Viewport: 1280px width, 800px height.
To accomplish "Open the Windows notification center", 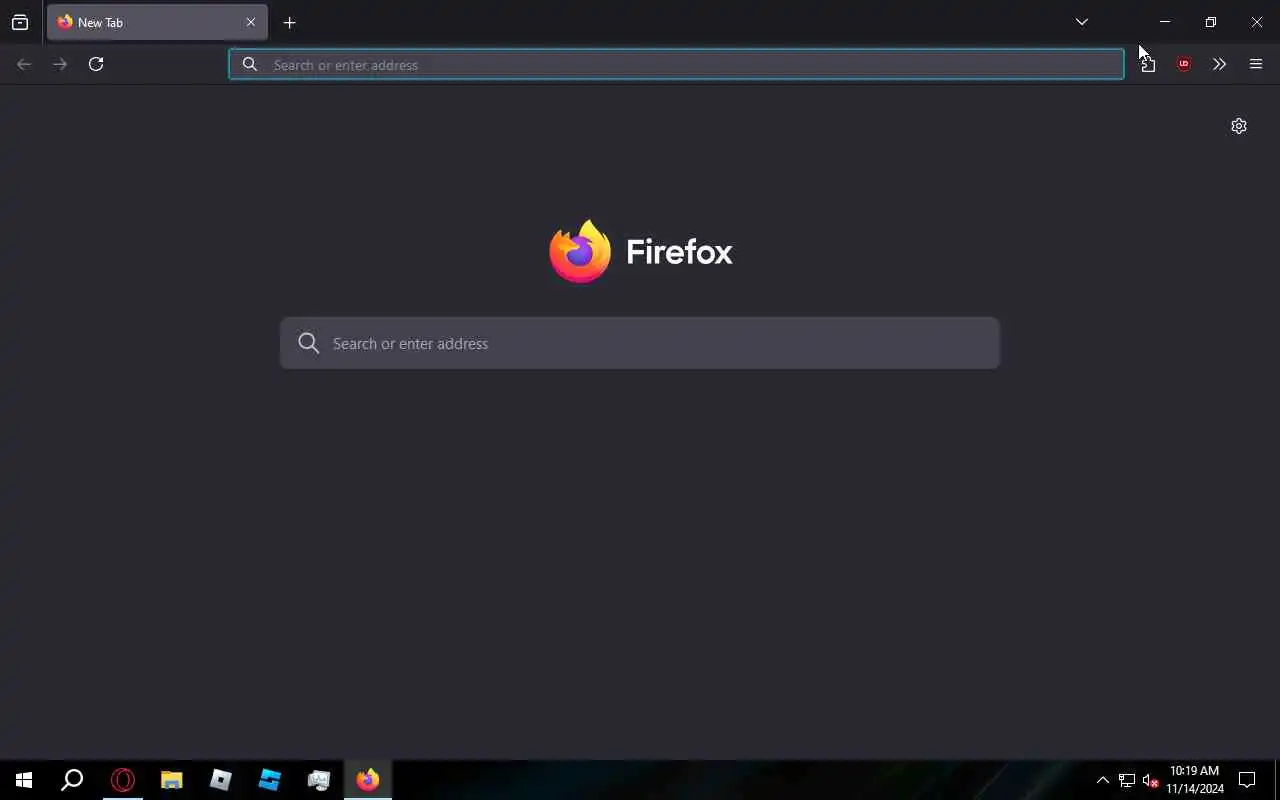I will [1247, 780].
